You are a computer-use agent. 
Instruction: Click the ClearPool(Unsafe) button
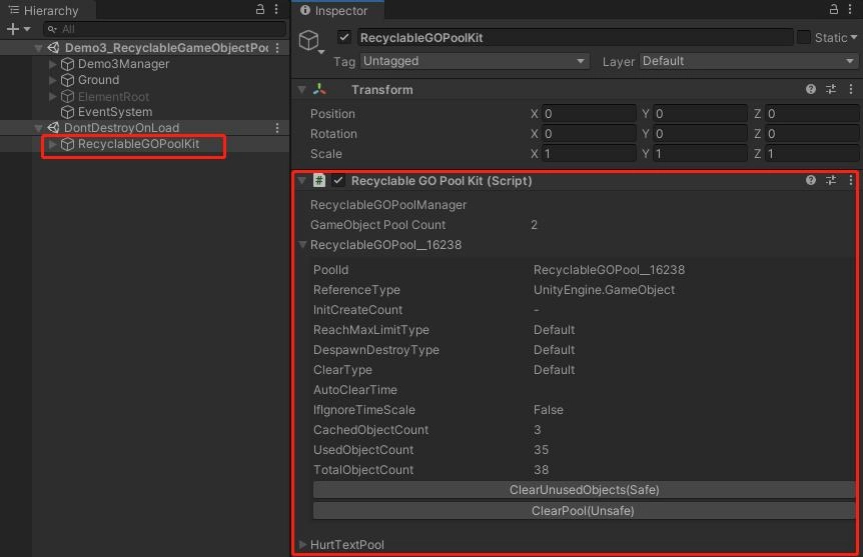tap(584, 511)
